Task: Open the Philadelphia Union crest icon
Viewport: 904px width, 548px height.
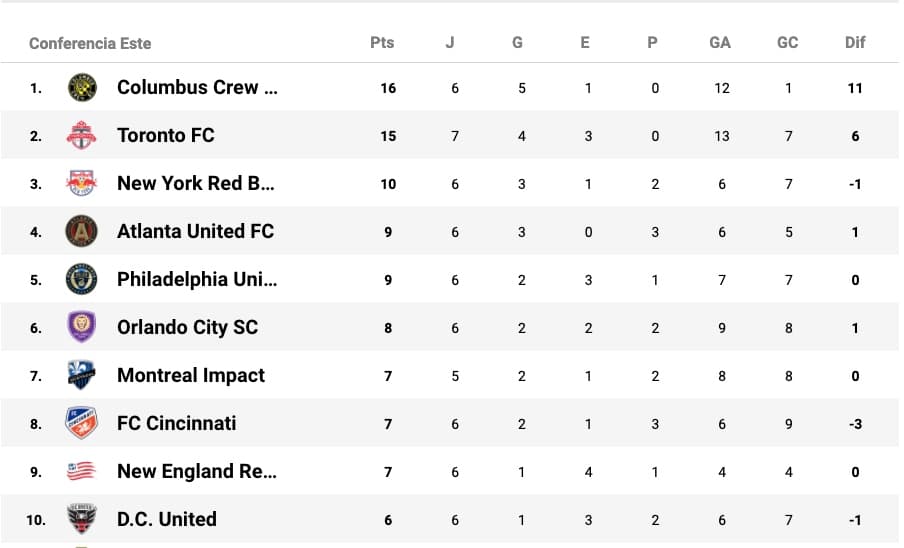Action: (x=81, y=279)
